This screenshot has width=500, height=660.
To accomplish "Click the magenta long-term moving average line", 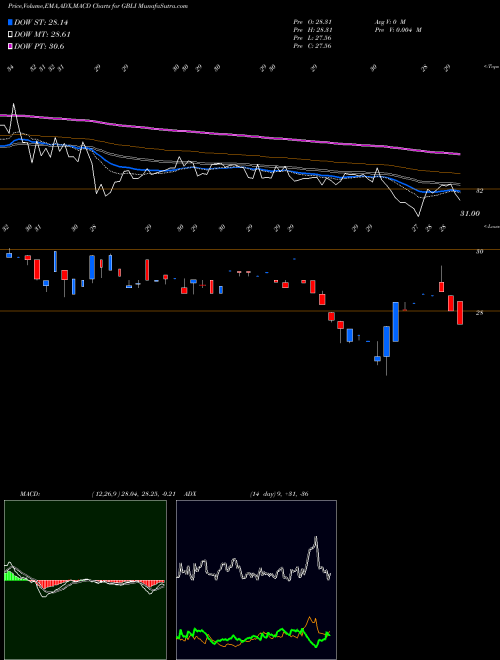I will tap(229, 134).
